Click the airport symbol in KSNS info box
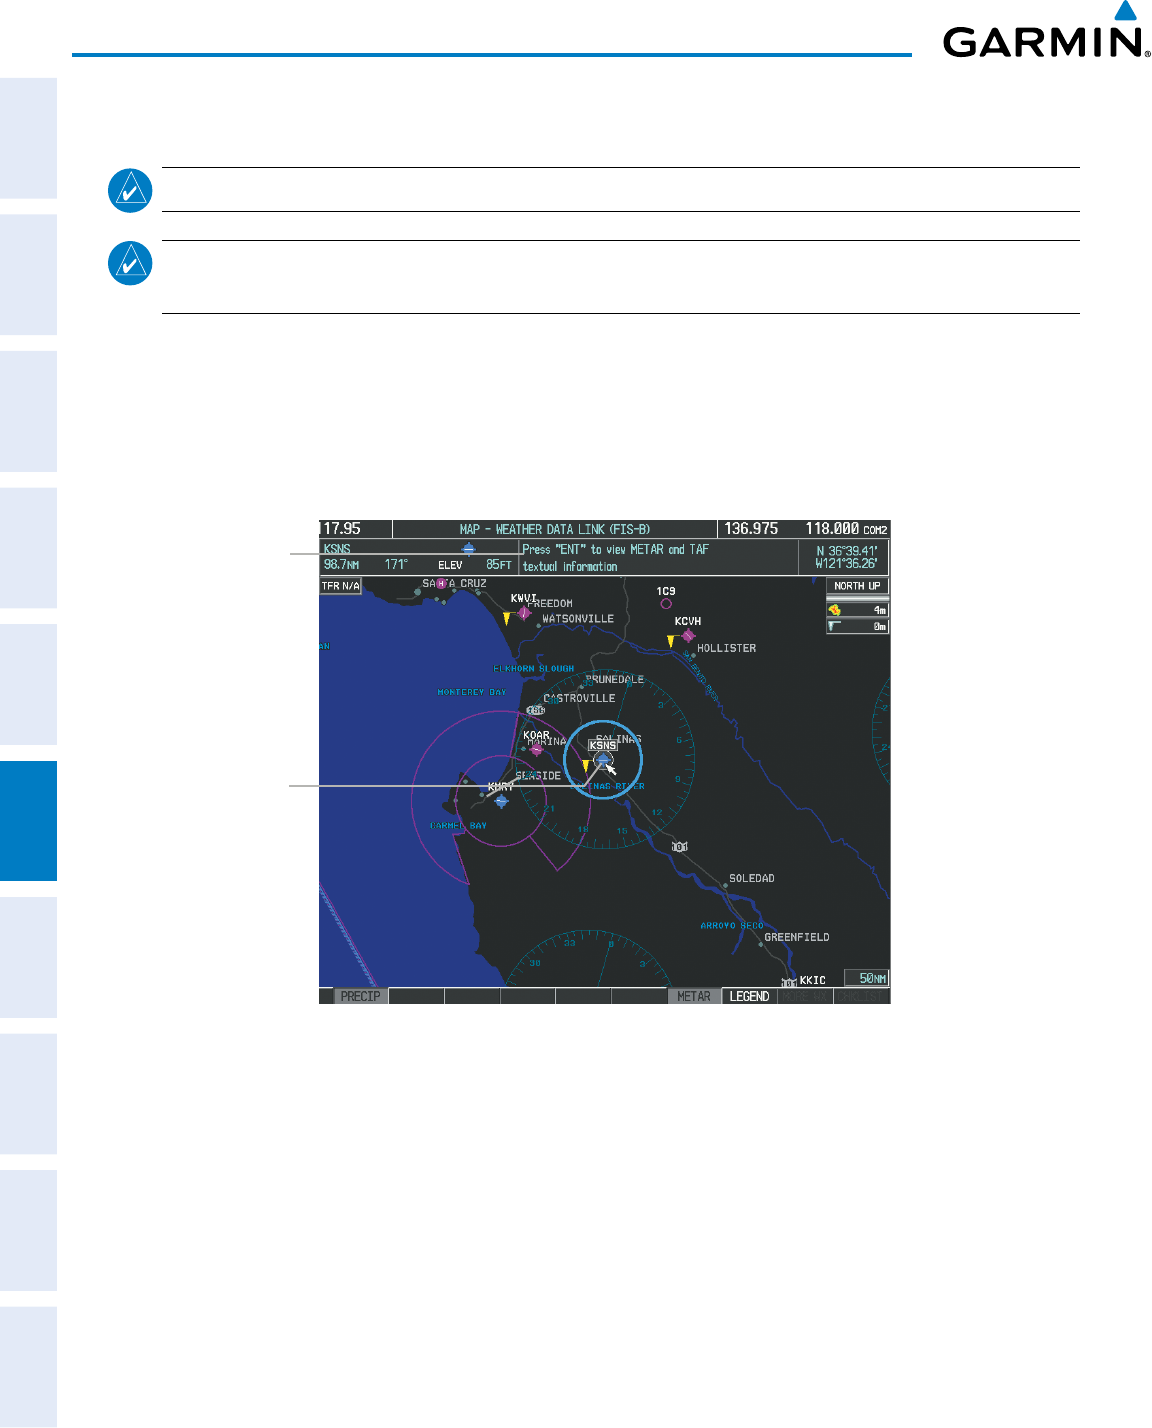This screenshot has height=1428, width=1152. (x=468, y=549)
